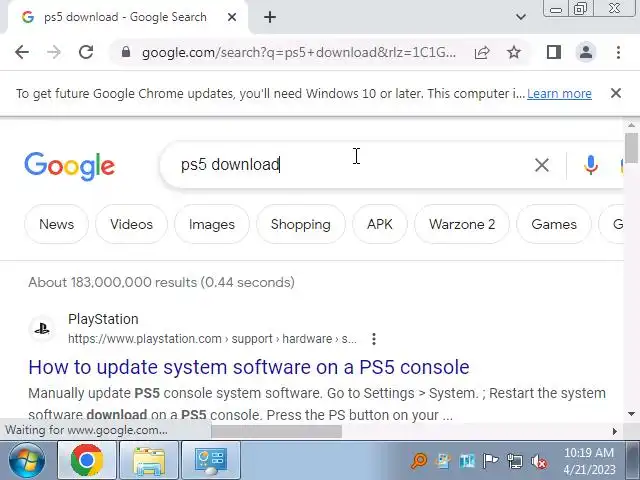
Task: Dismiss the Chrome updates notification bar
Action: click(616, 93)
